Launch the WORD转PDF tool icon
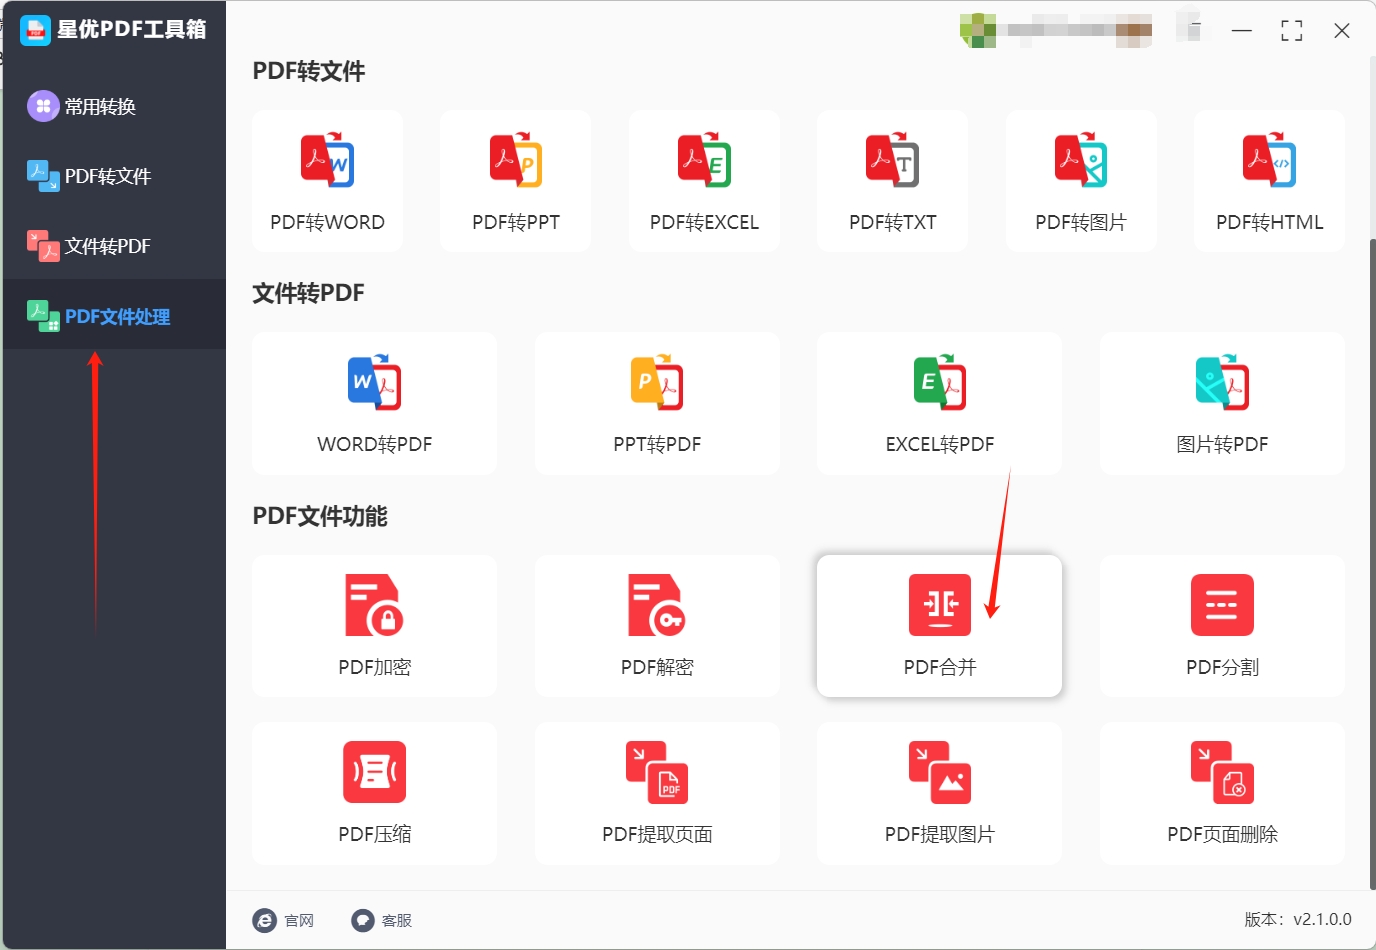 375,382
